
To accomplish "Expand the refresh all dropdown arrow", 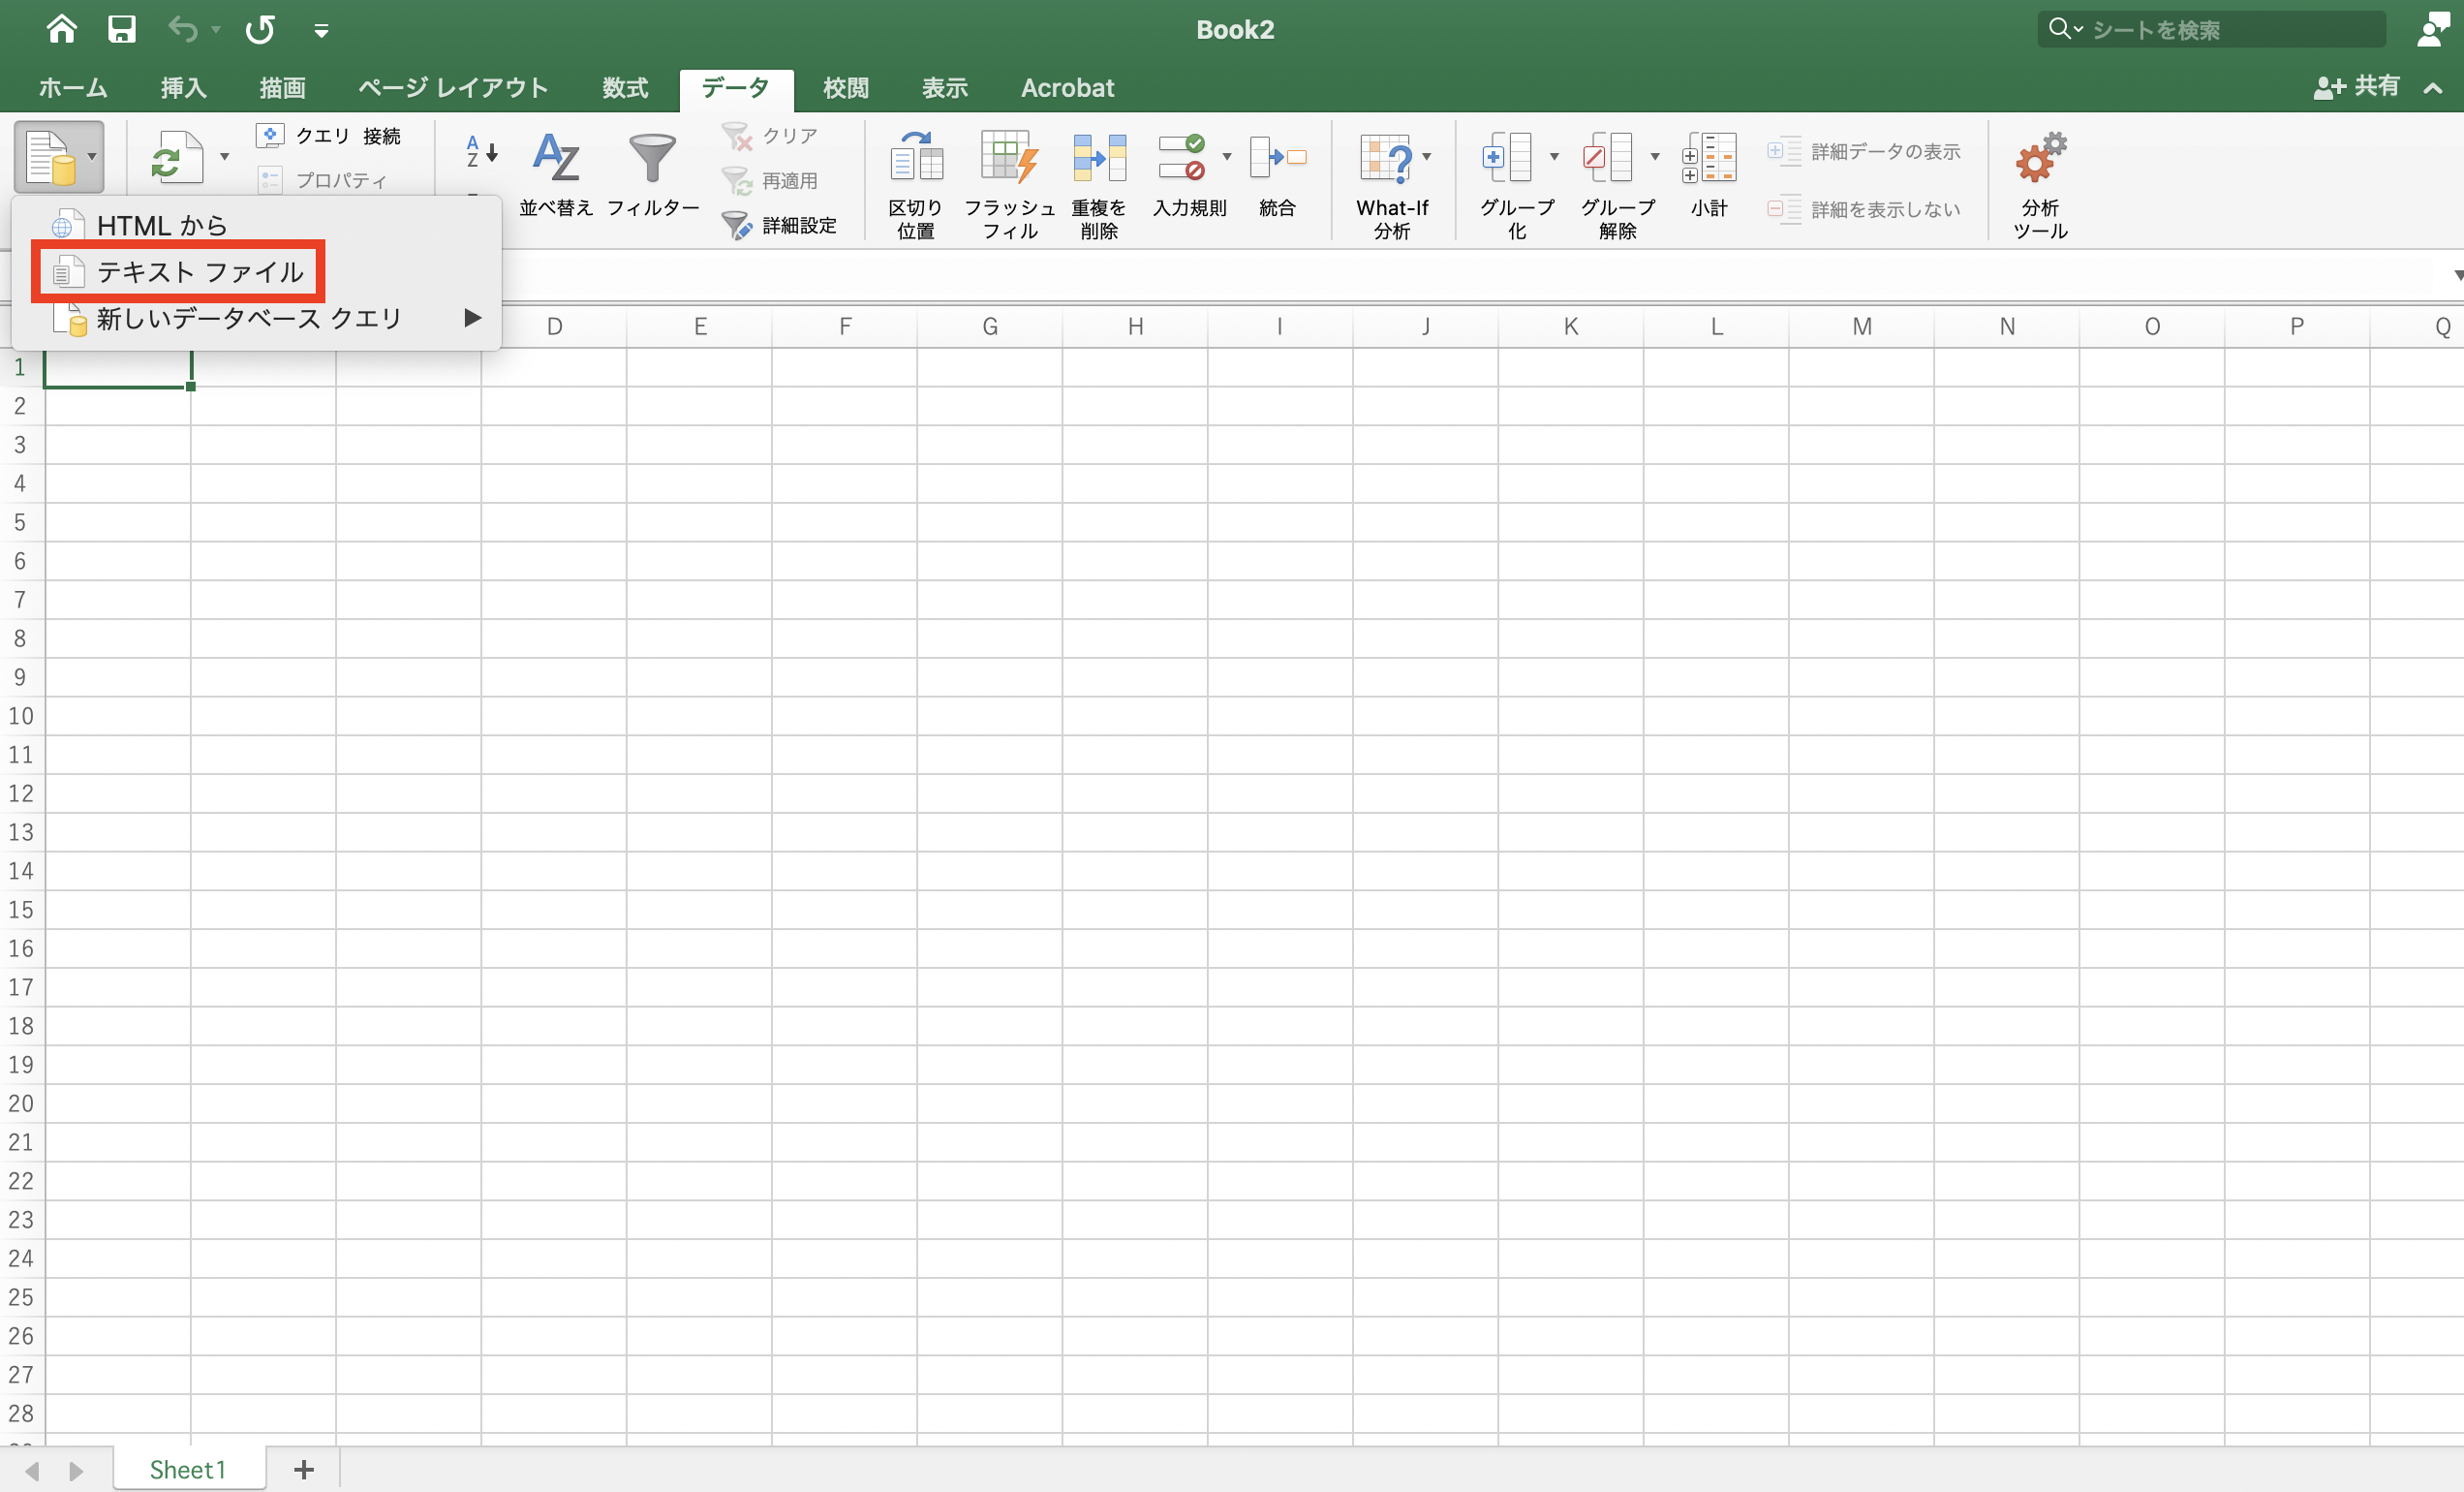I will 225,157.
